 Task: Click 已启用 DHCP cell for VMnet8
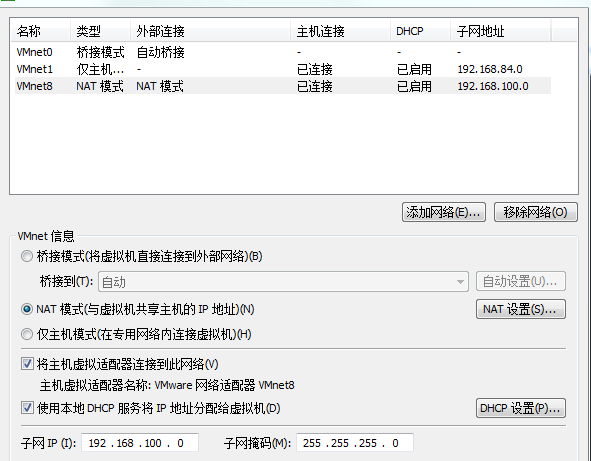click(x=414, y=86)
